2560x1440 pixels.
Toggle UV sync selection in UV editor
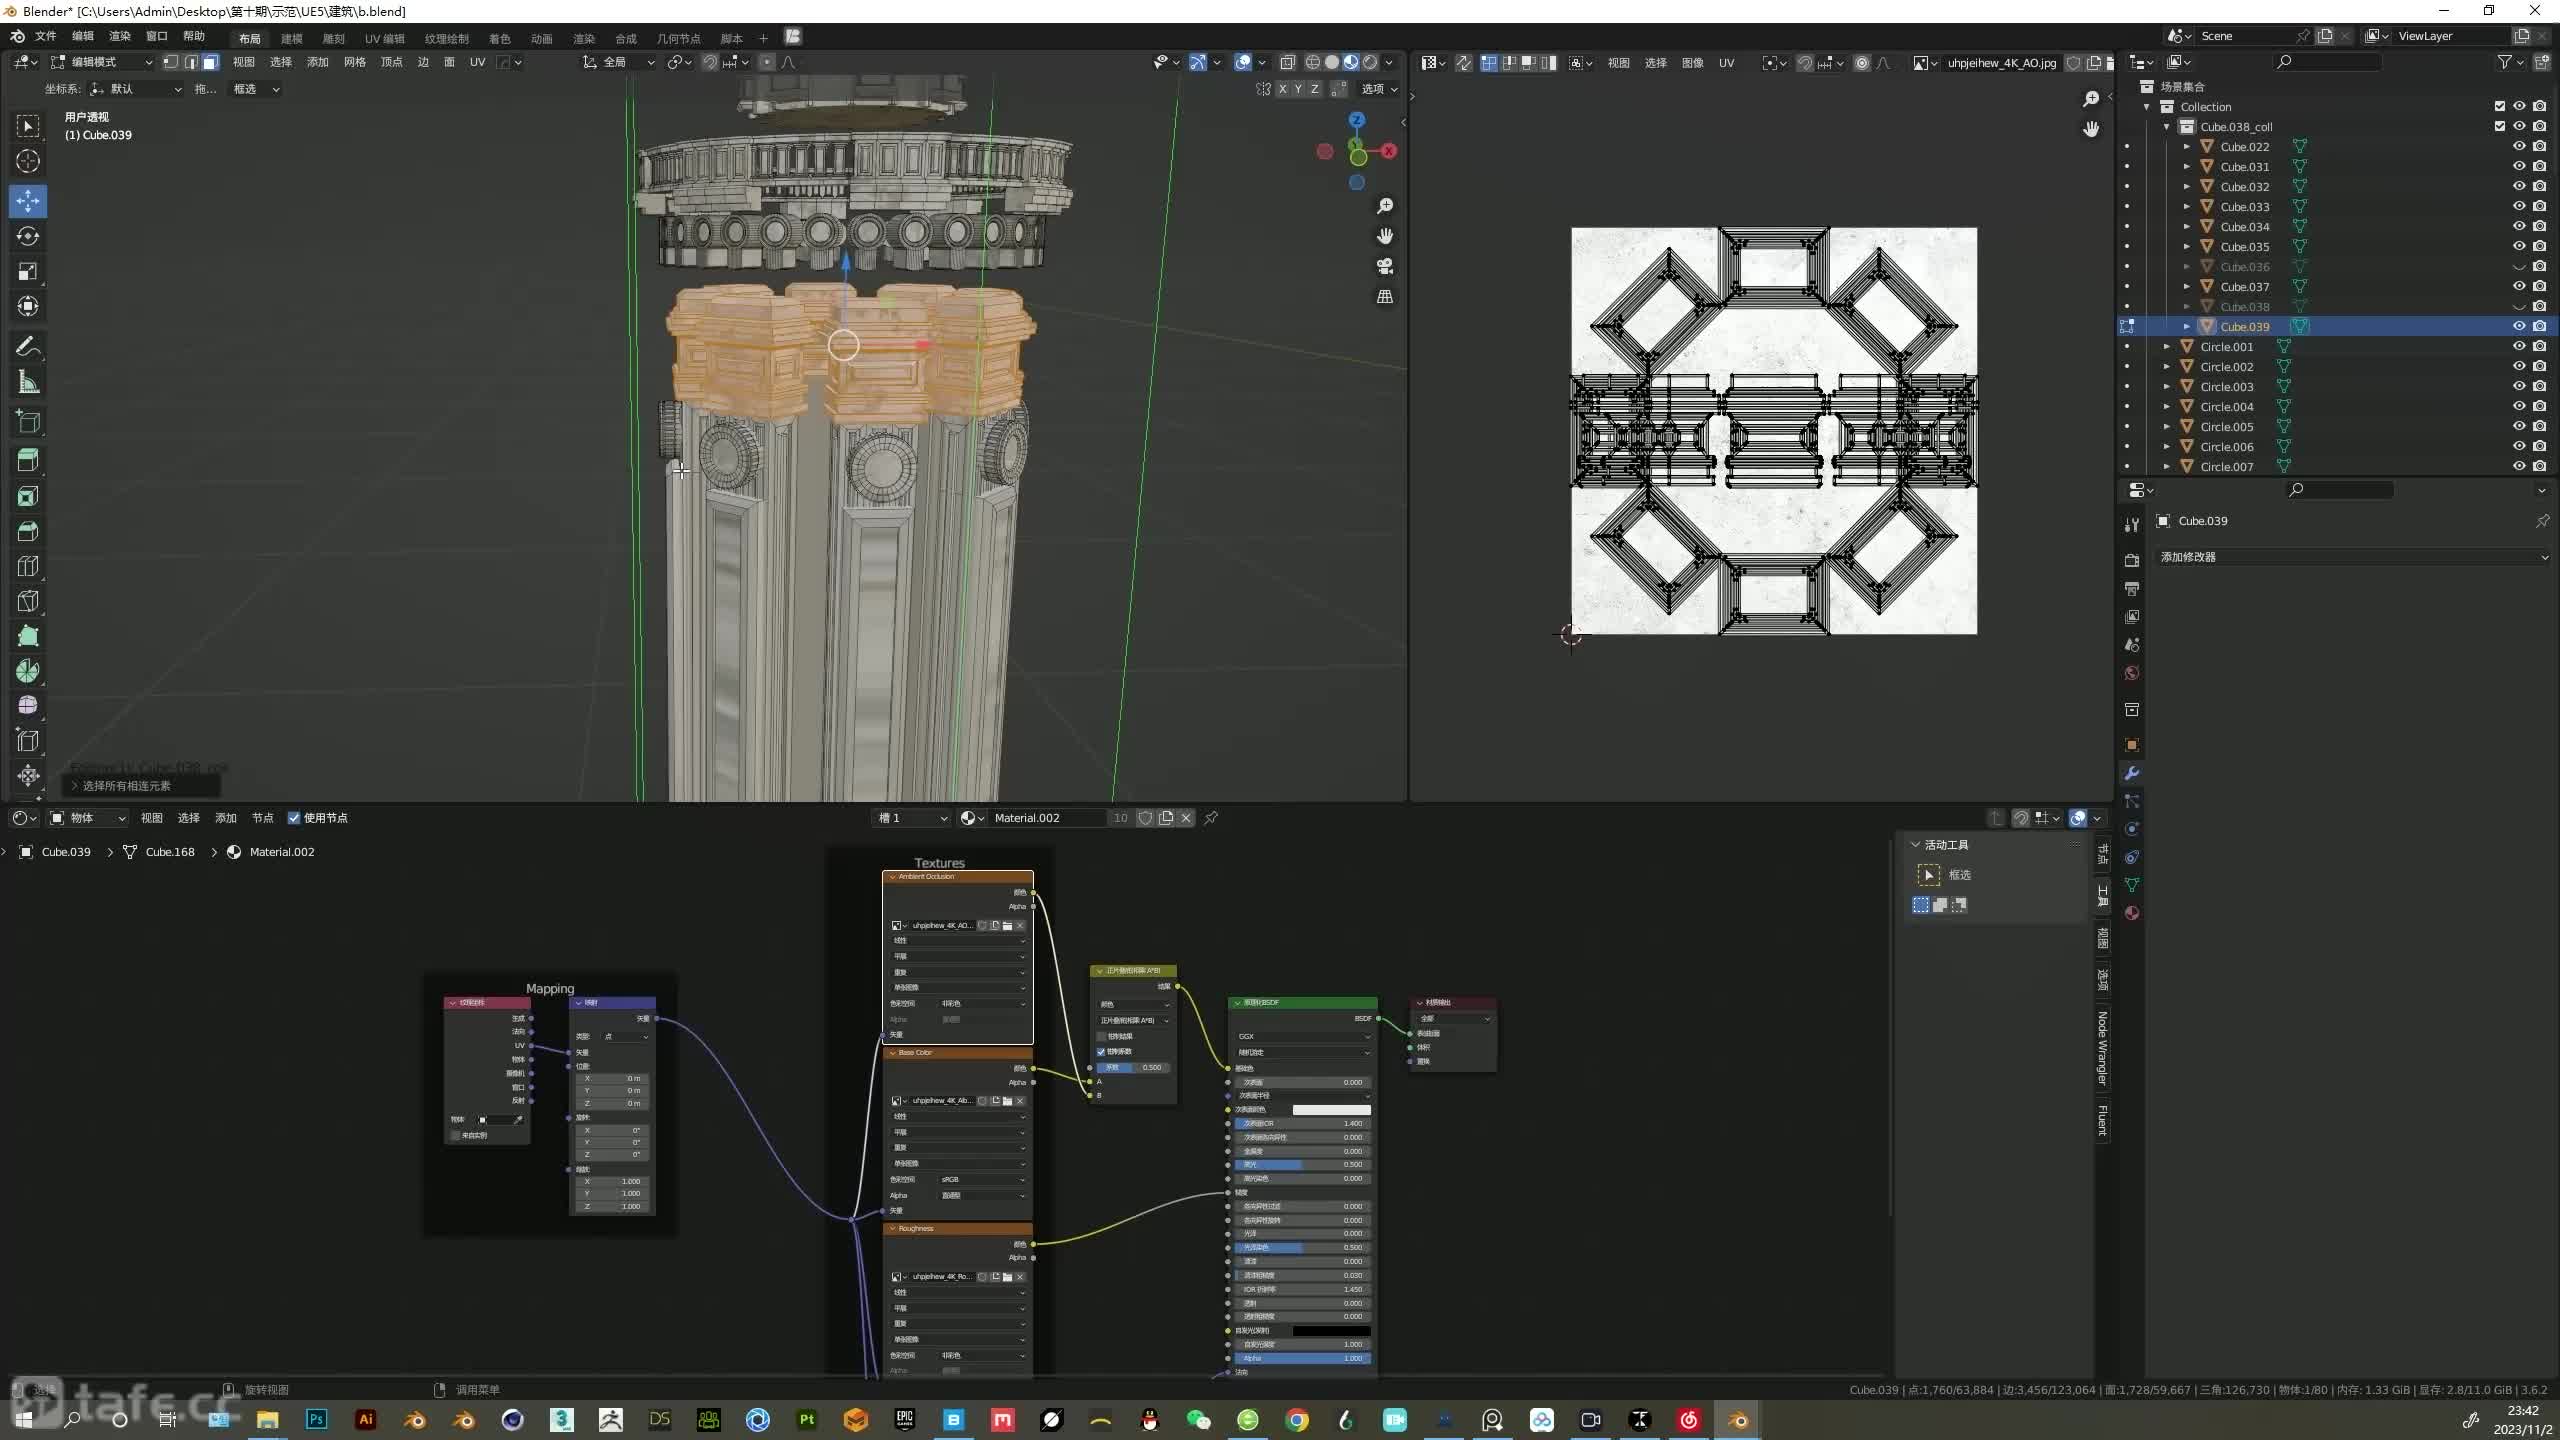pyautogui.click(x=1464, y=62)
